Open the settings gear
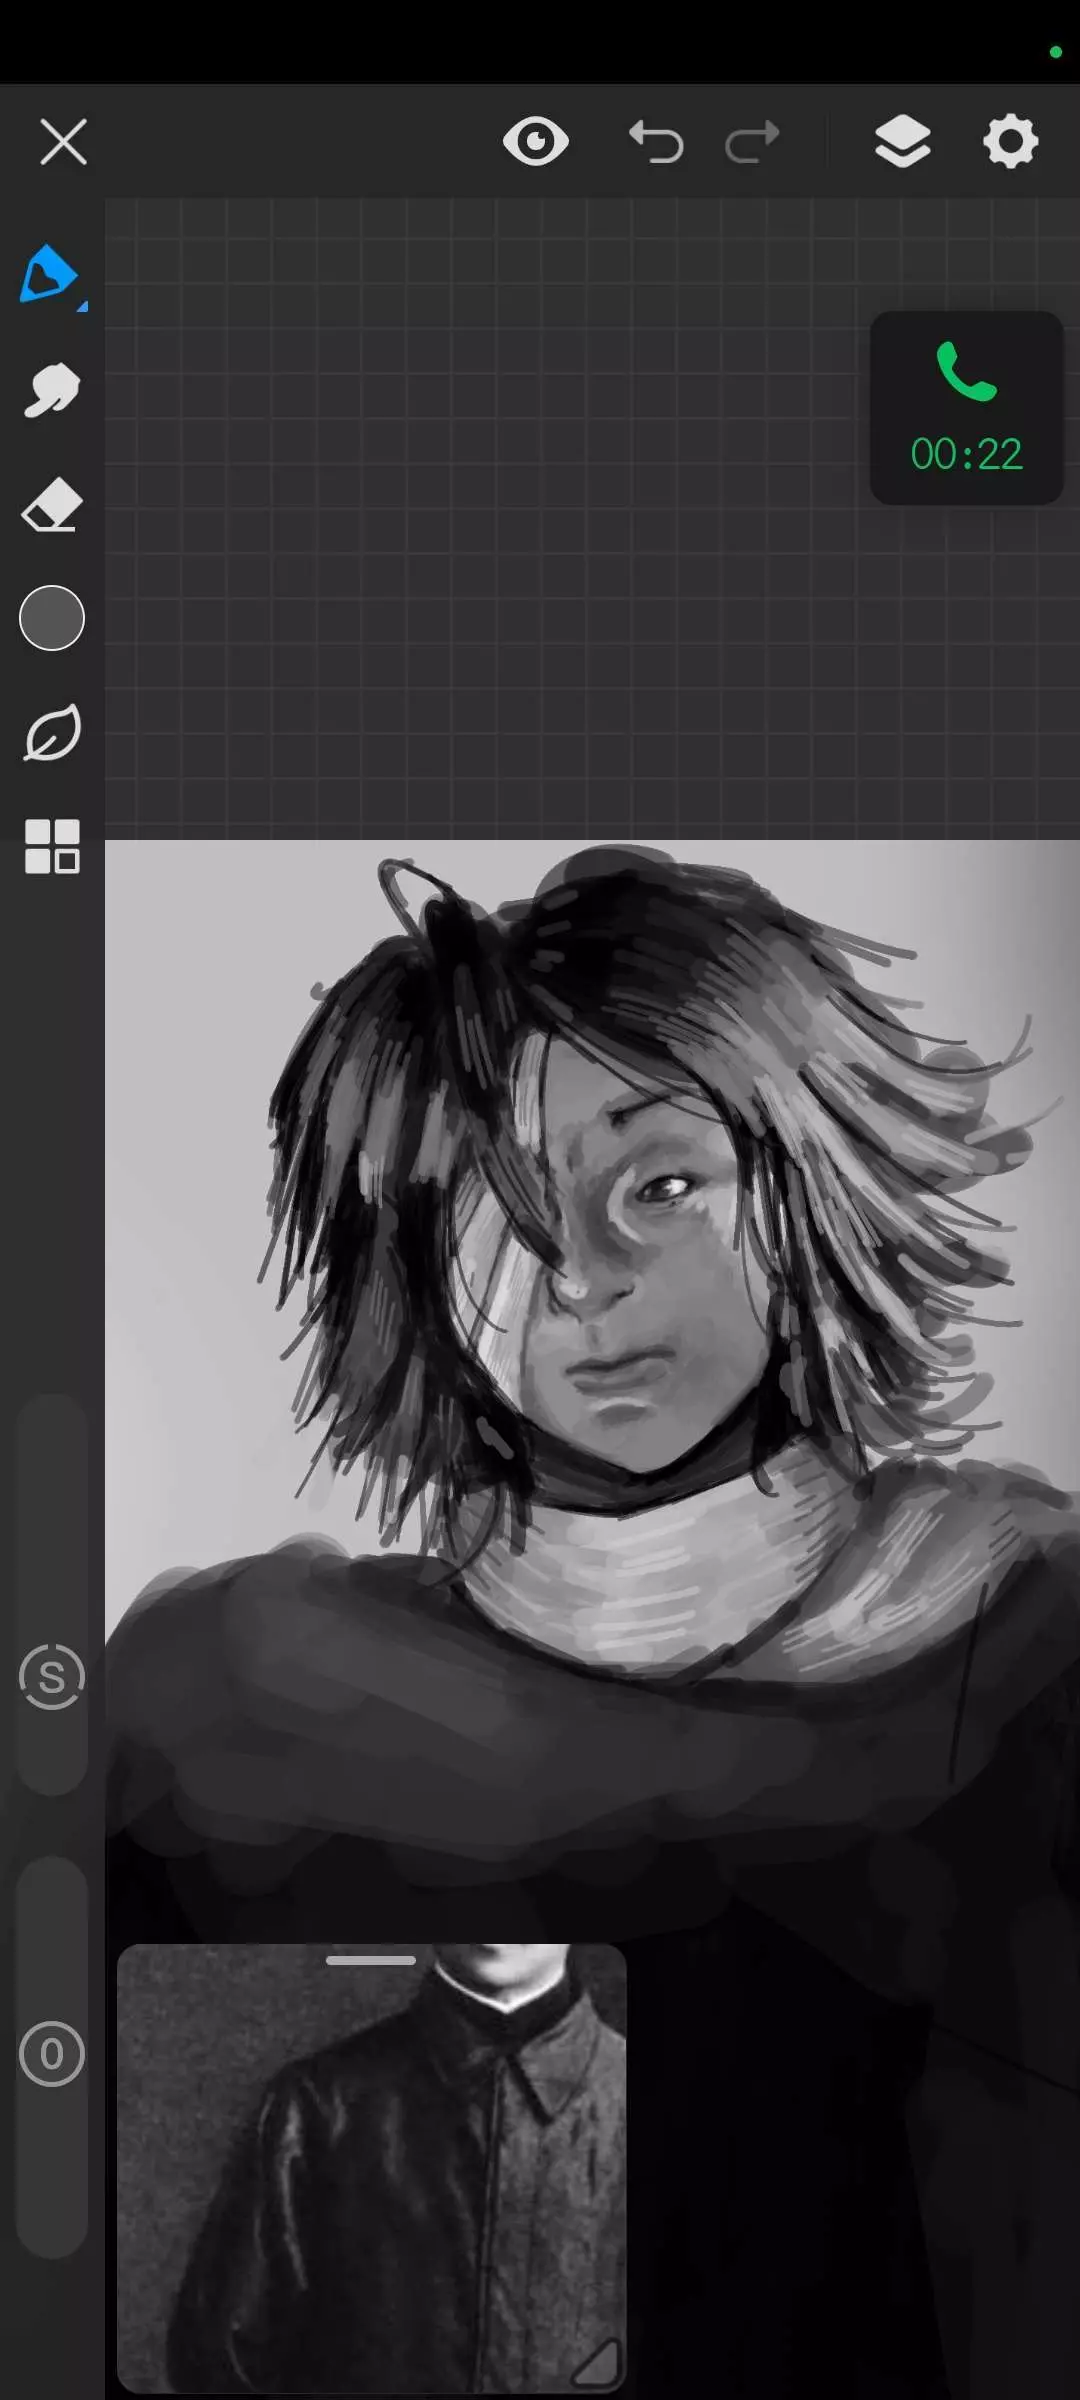This screenshot has height=2400, width=1080. click(x=1010, y=141)
